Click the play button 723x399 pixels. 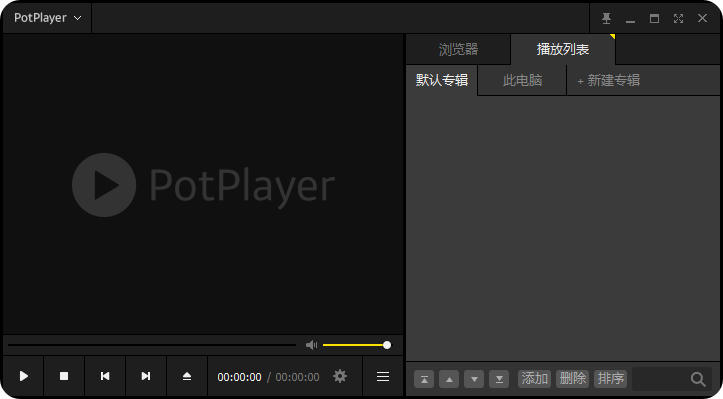point(24,376)
